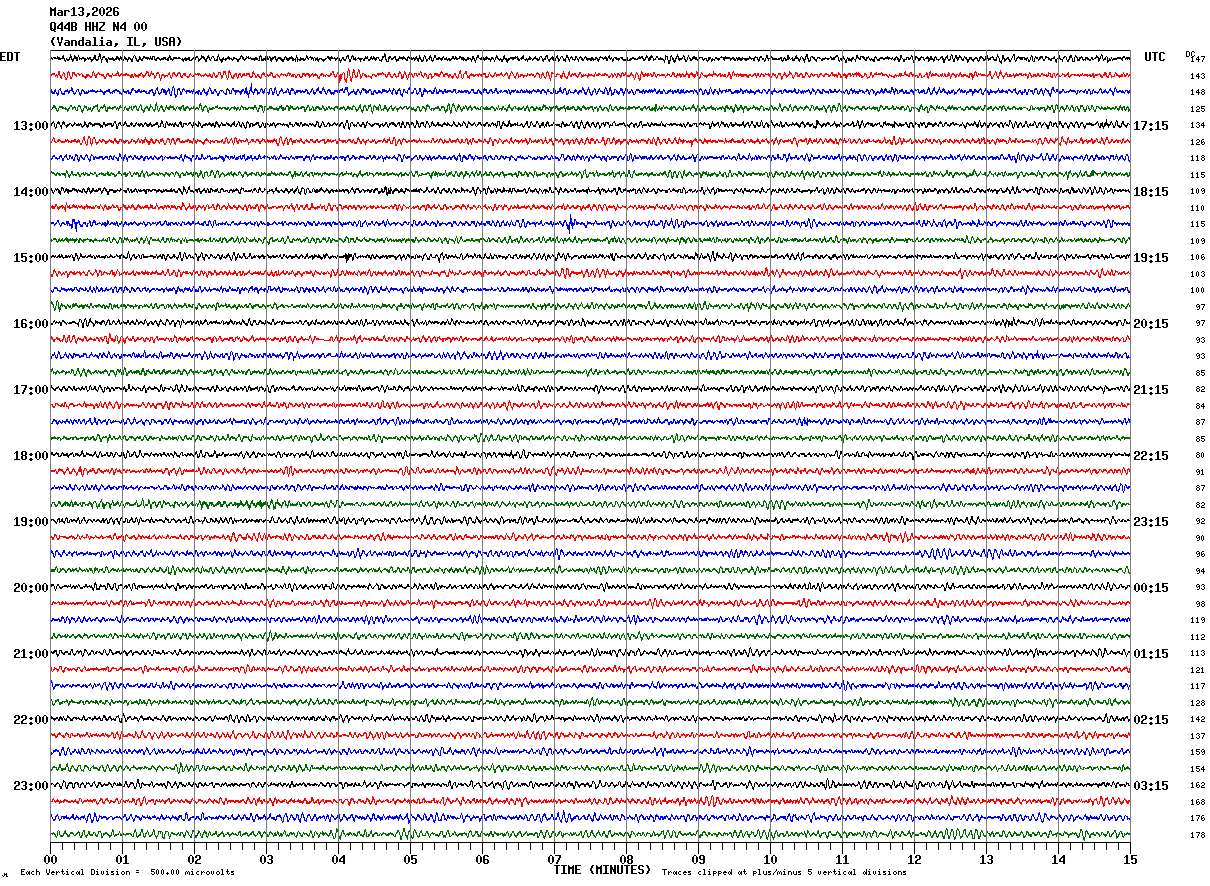Click the 19:15 UTC row label

(x=1151, y=258)
